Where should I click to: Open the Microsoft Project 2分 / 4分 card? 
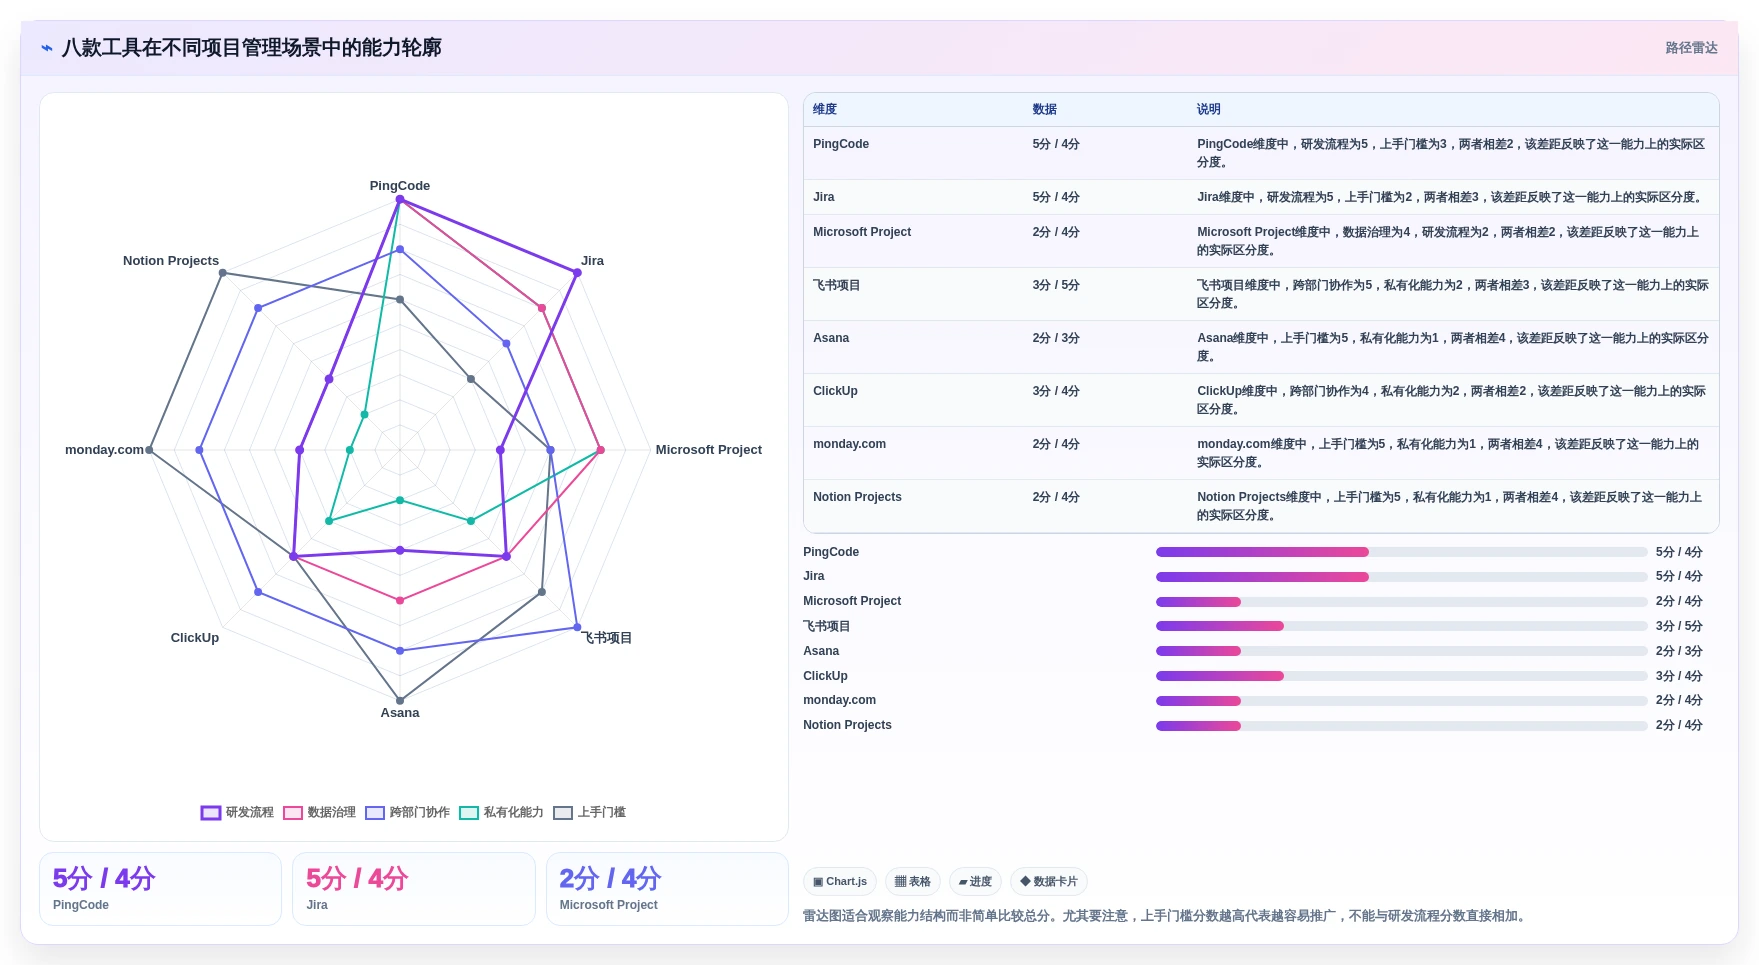click(667, 889)
